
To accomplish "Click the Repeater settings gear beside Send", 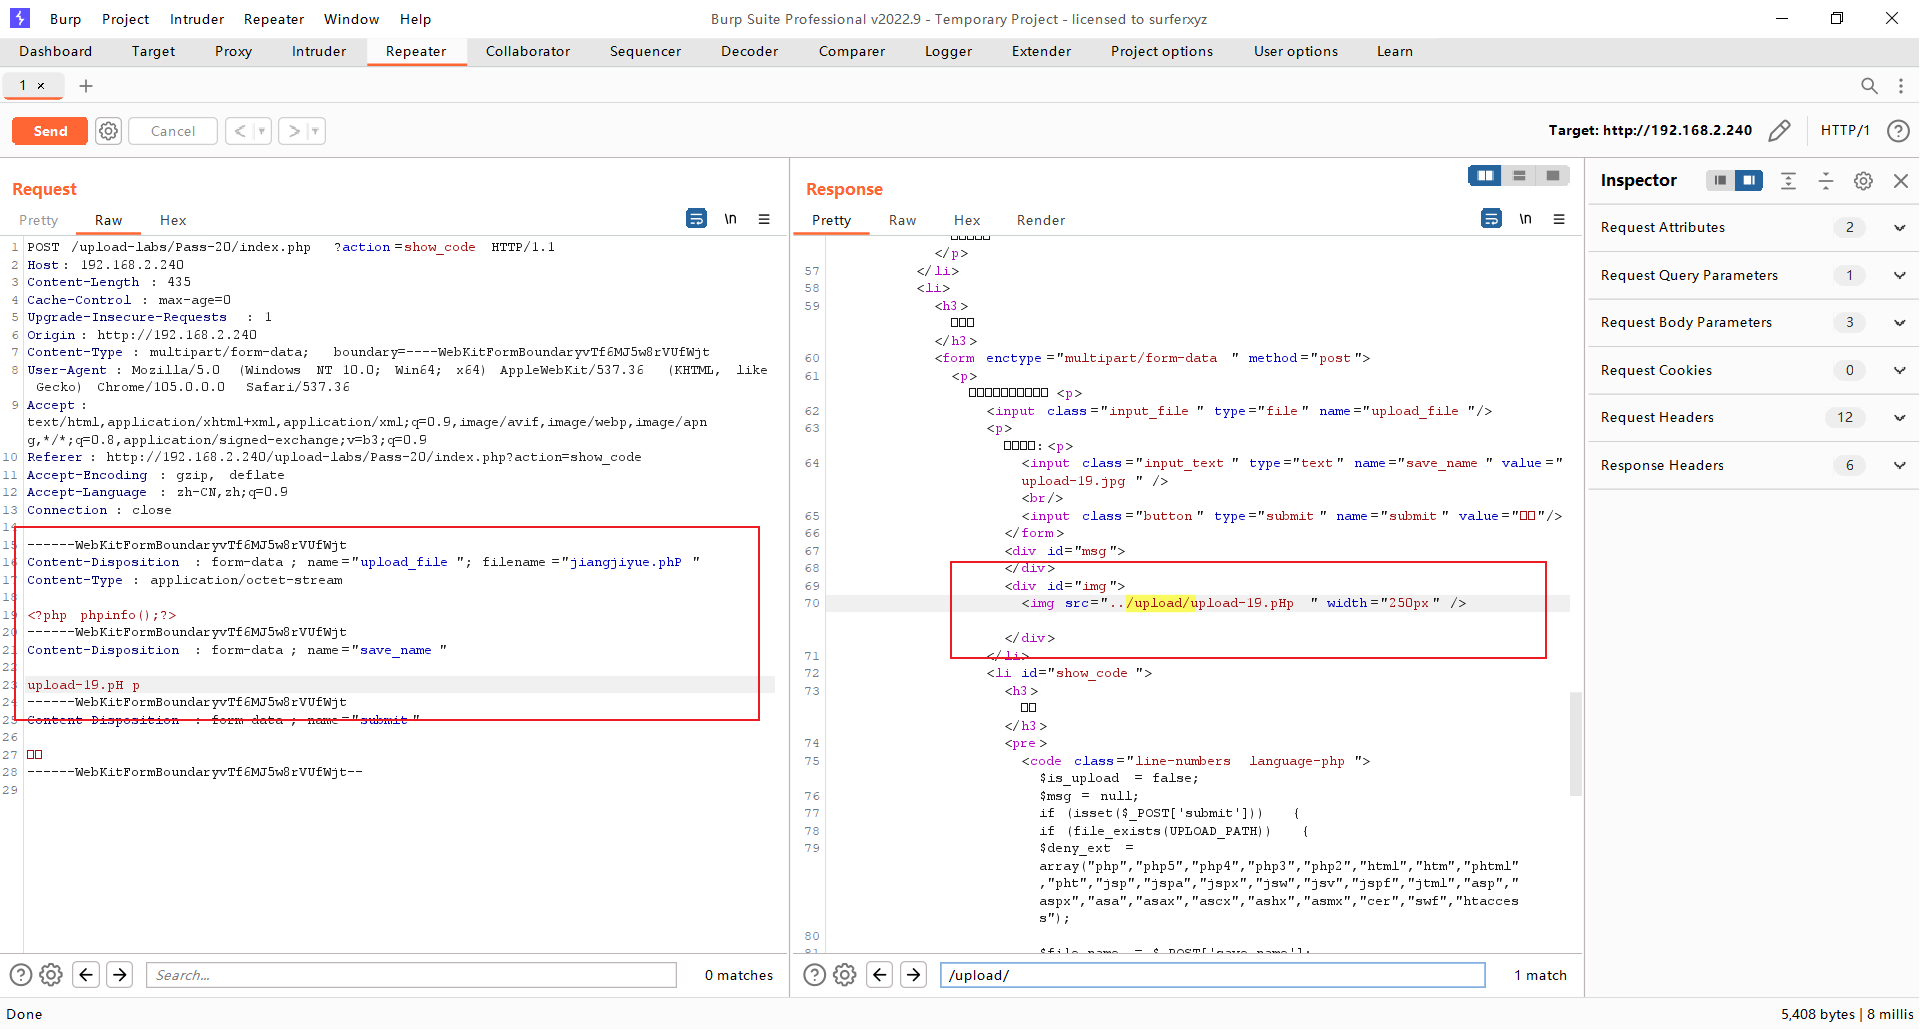I will tap(108, 131).
